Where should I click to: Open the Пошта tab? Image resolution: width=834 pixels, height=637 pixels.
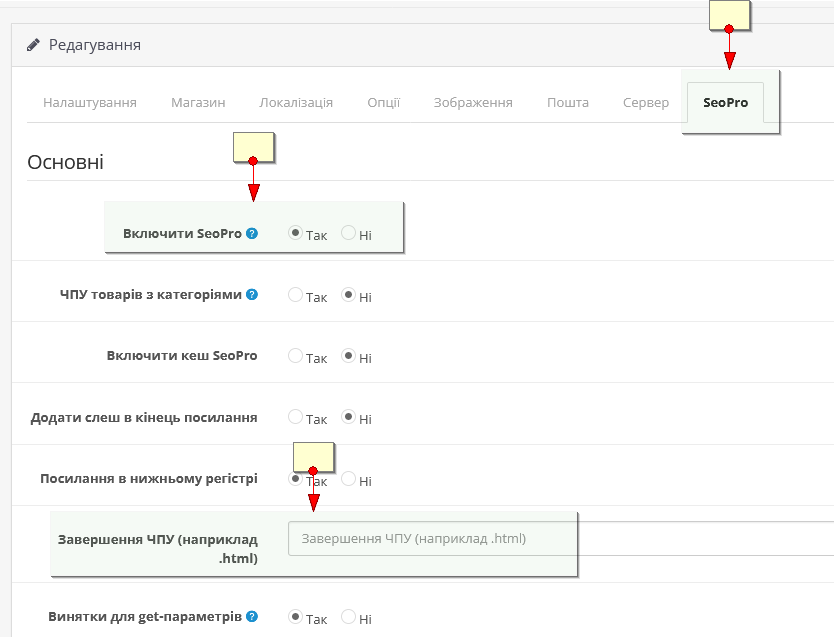pos(568,103)
